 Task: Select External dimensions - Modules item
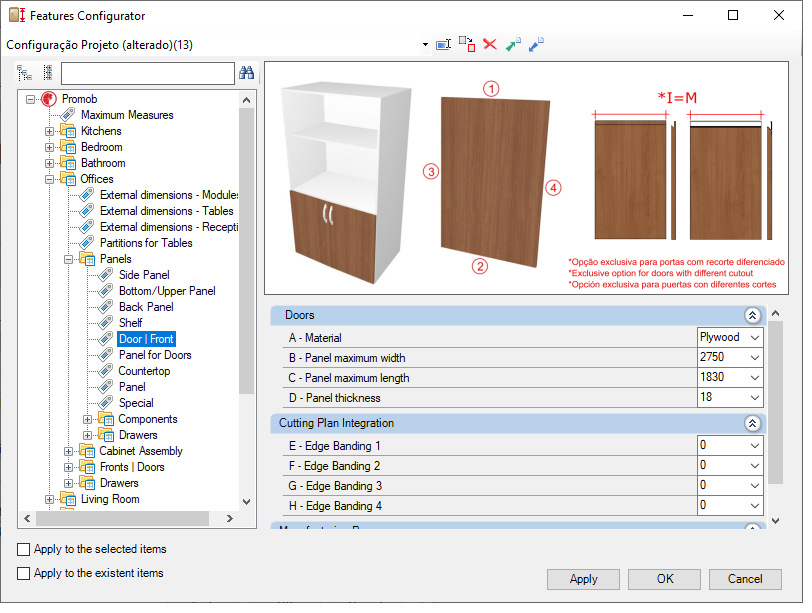pos(169,195)
